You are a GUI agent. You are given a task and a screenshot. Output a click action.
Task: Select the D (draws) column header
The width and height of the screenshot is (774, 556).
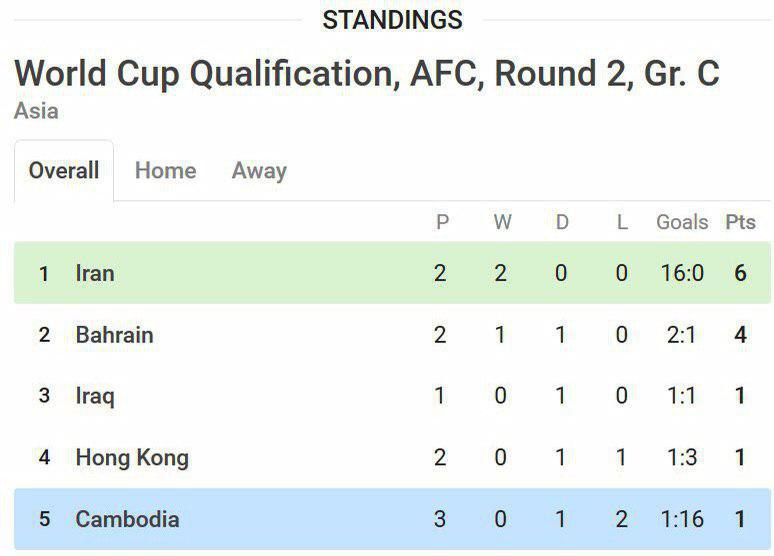(562, 222)
